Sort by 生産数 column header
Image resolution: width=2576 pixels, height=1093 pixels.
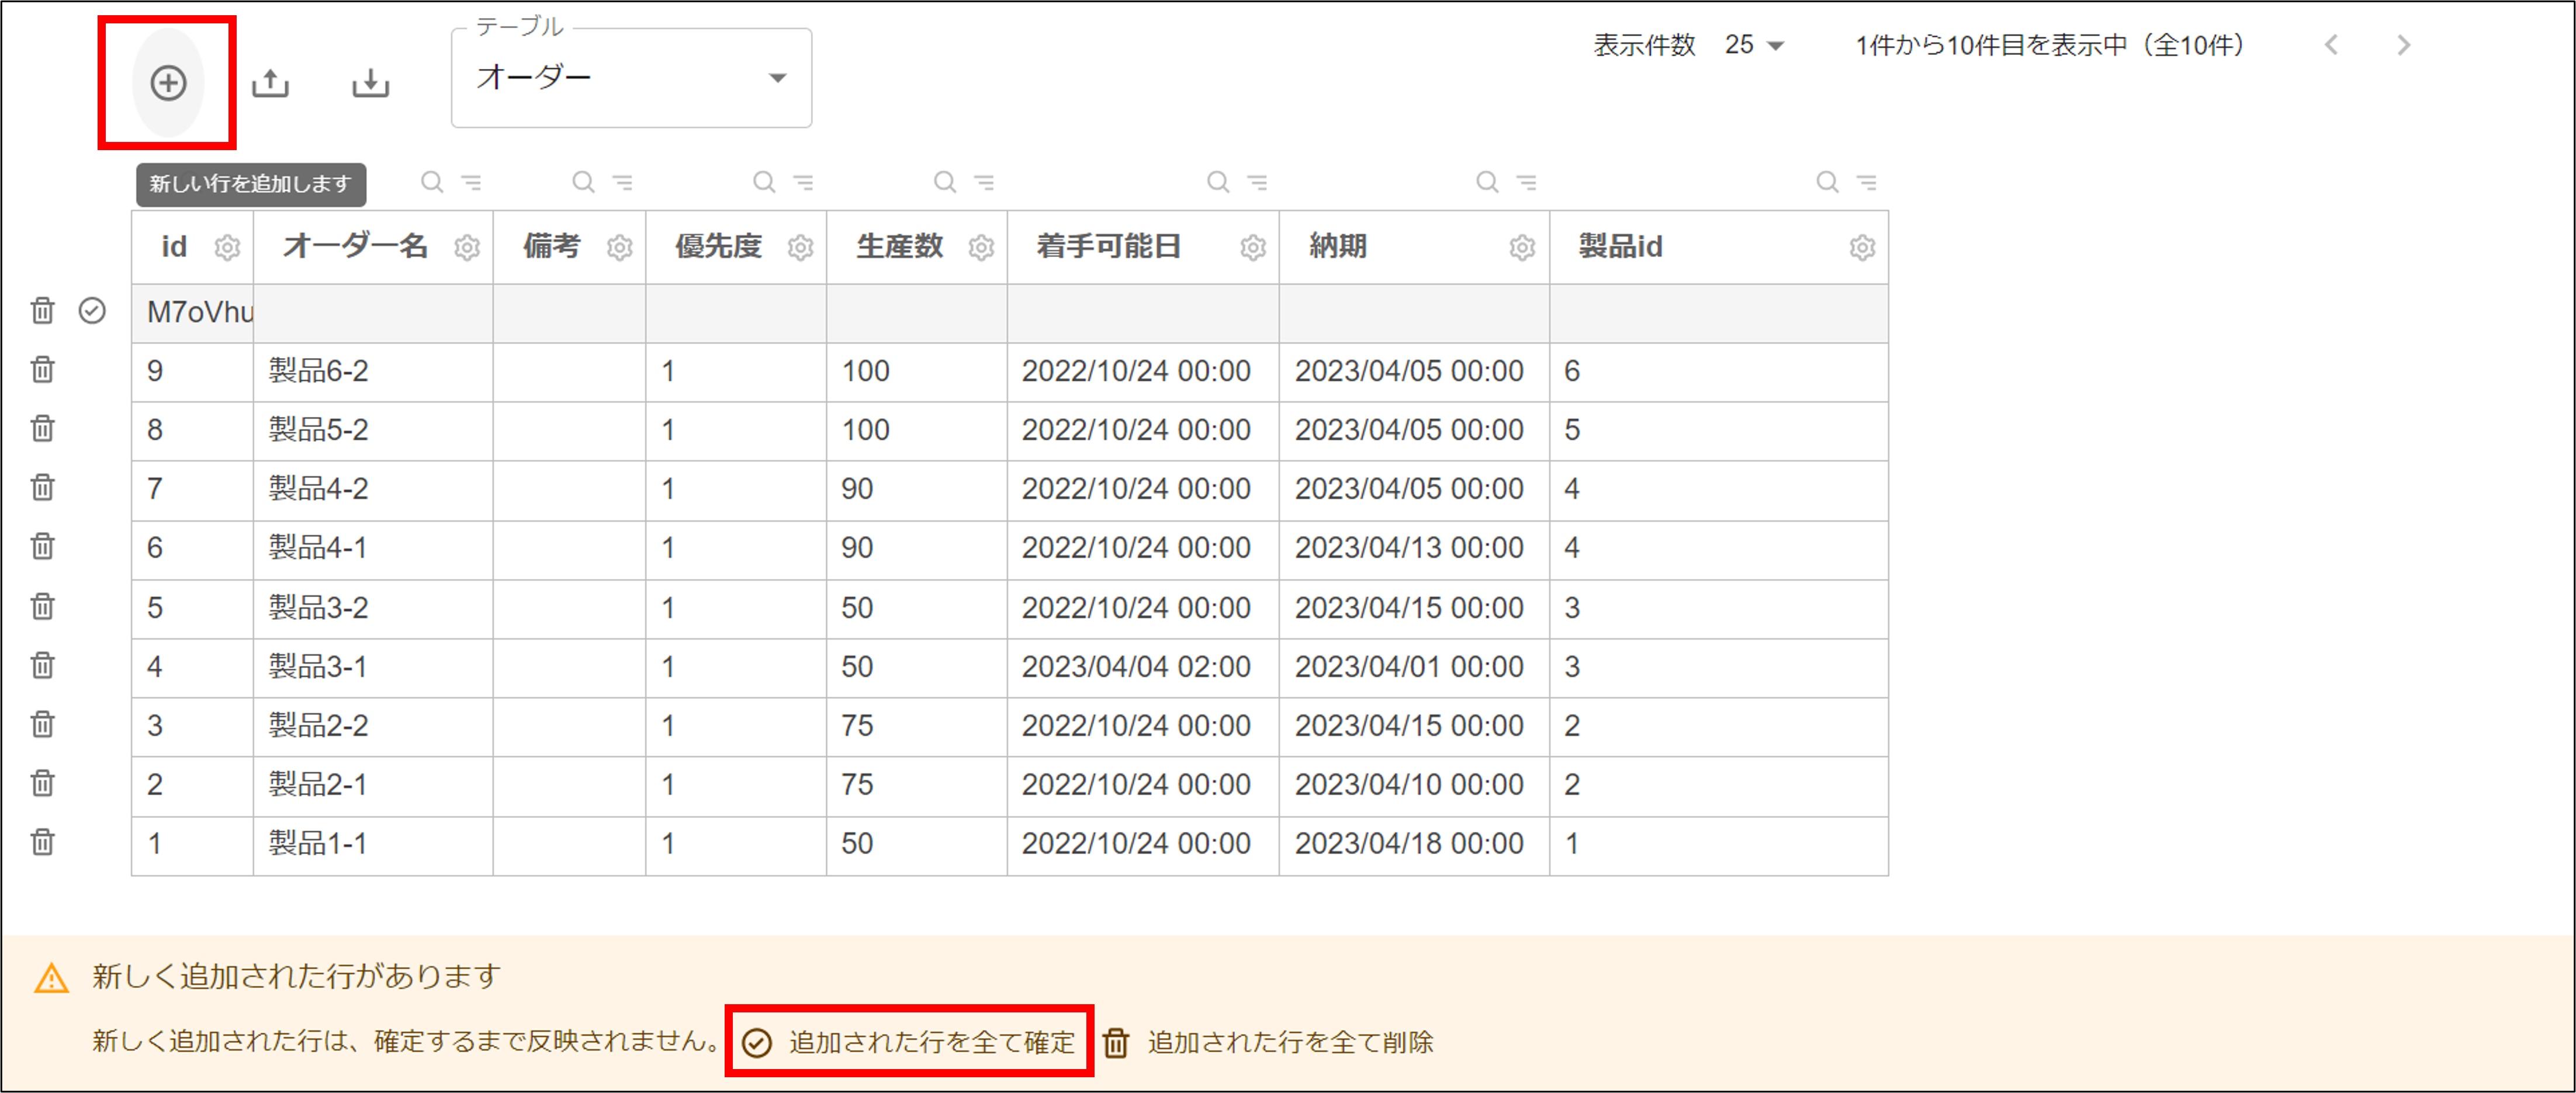point(899,246)
